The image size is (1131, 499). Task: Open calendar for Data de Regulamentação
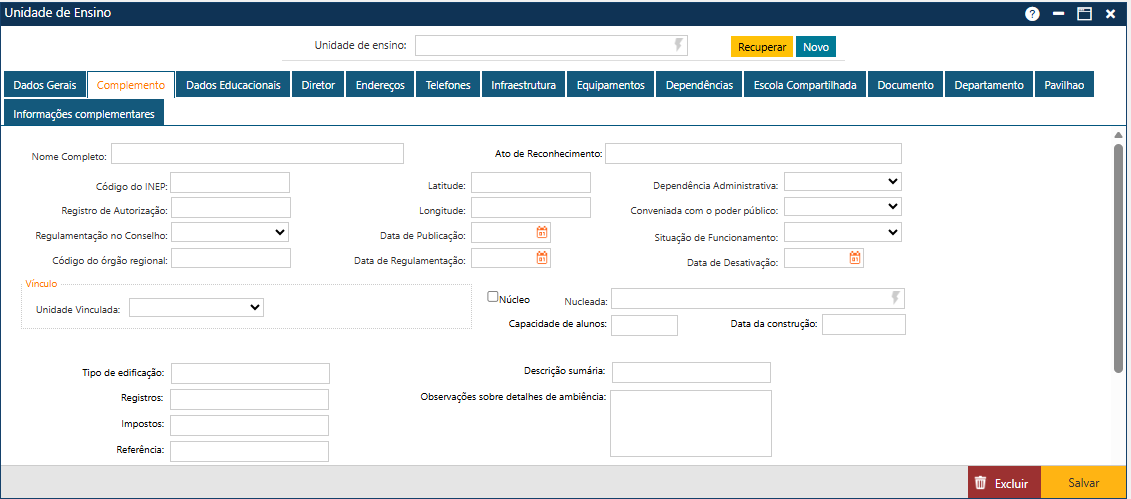(542, 258)
